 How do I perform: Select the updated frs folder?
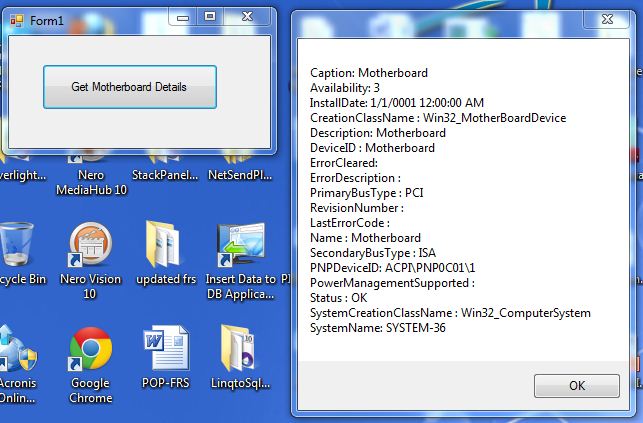[166, 254]
